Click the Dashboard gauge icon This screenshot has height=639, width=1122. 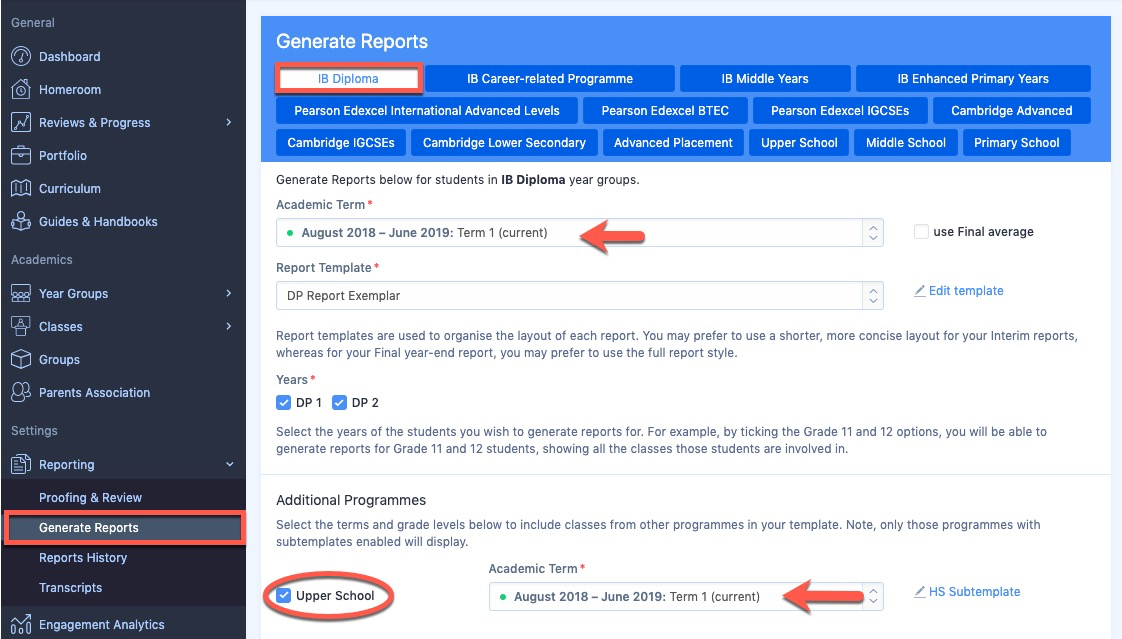(21, 56)
